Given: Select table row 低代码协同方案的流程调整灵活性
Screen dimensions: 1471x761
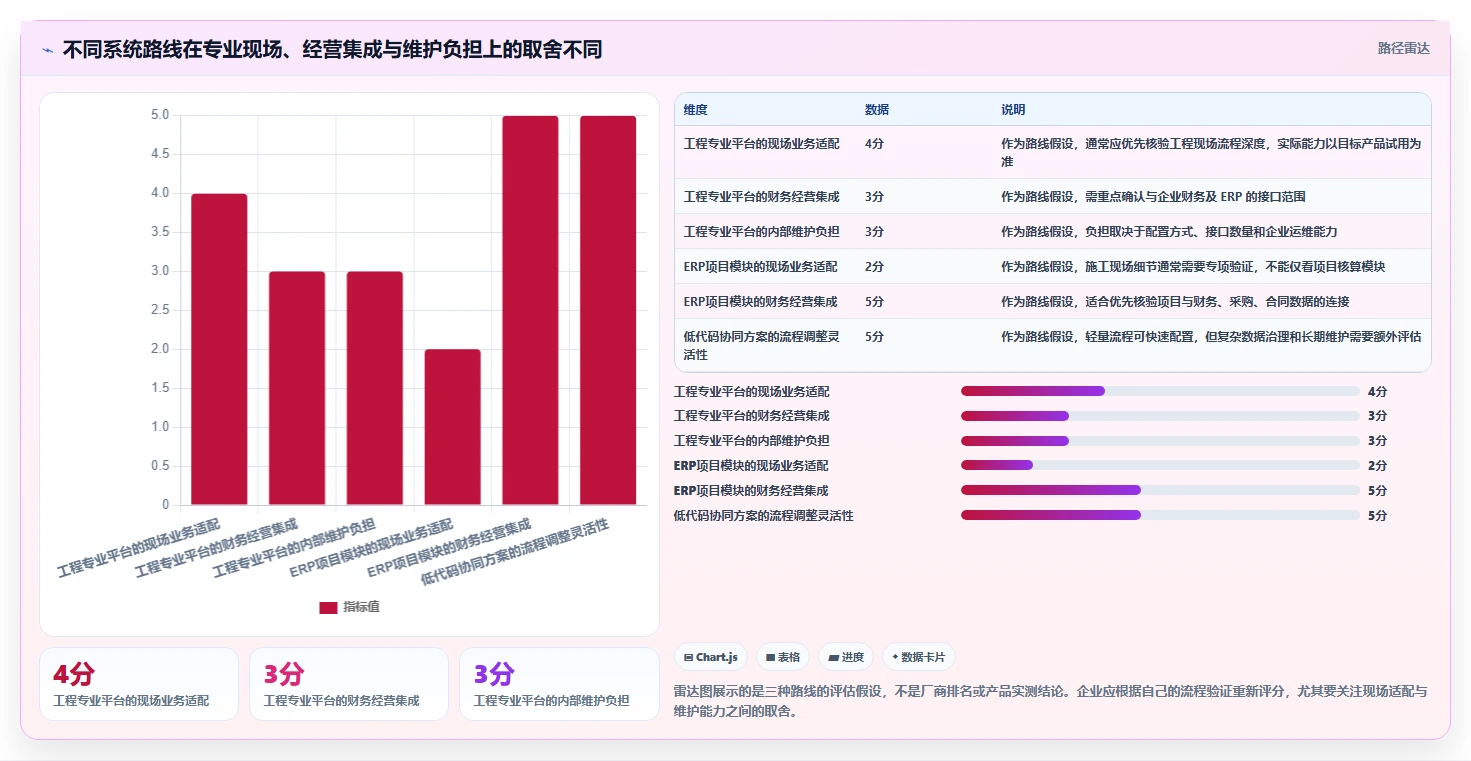Looking at the screenshot, I should click(x=1053, y=345).
